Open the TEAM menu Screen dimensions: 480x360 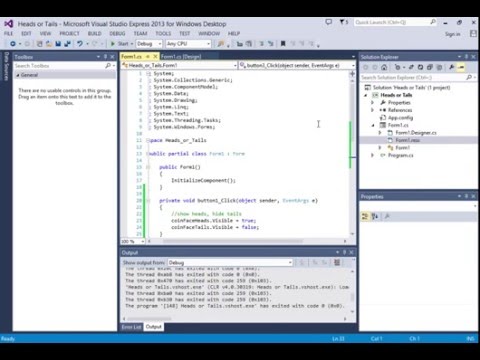pyautogui.click(x=140, y=33)
